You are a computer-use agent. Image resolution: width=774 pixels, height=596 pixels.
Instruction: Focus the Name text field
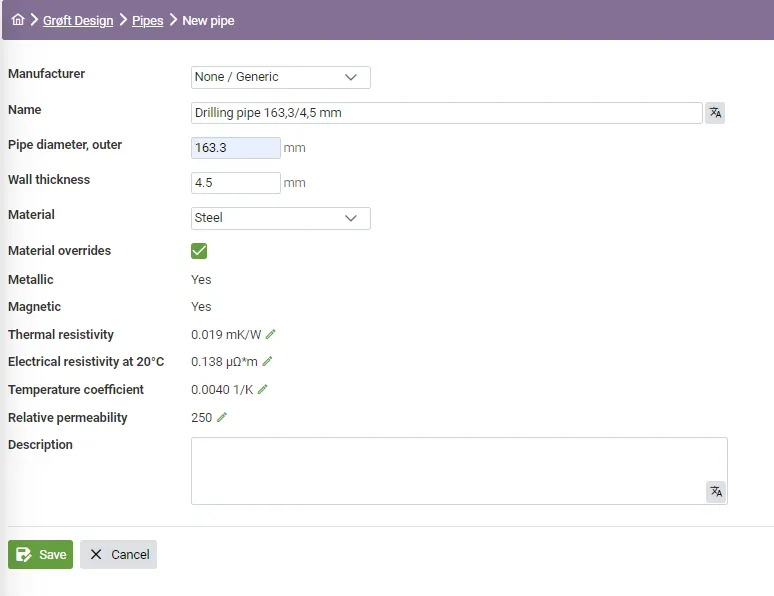click(x=446, y=113)
